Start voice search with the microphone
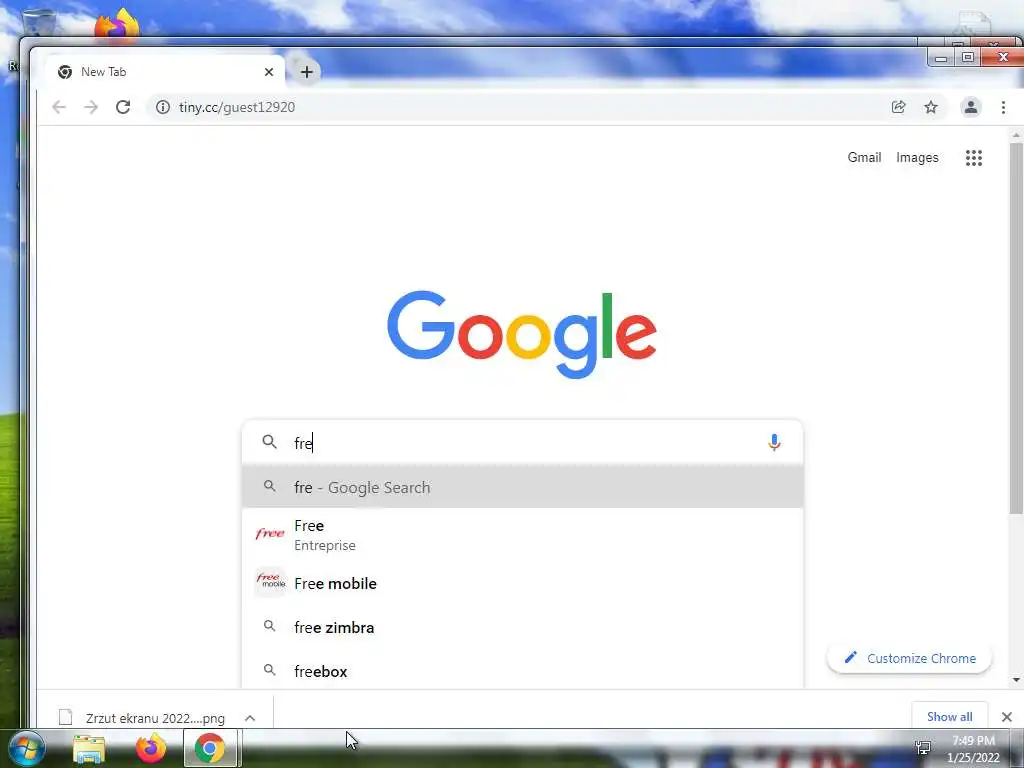The image size is (1024, 768). (x=774, y=443)
